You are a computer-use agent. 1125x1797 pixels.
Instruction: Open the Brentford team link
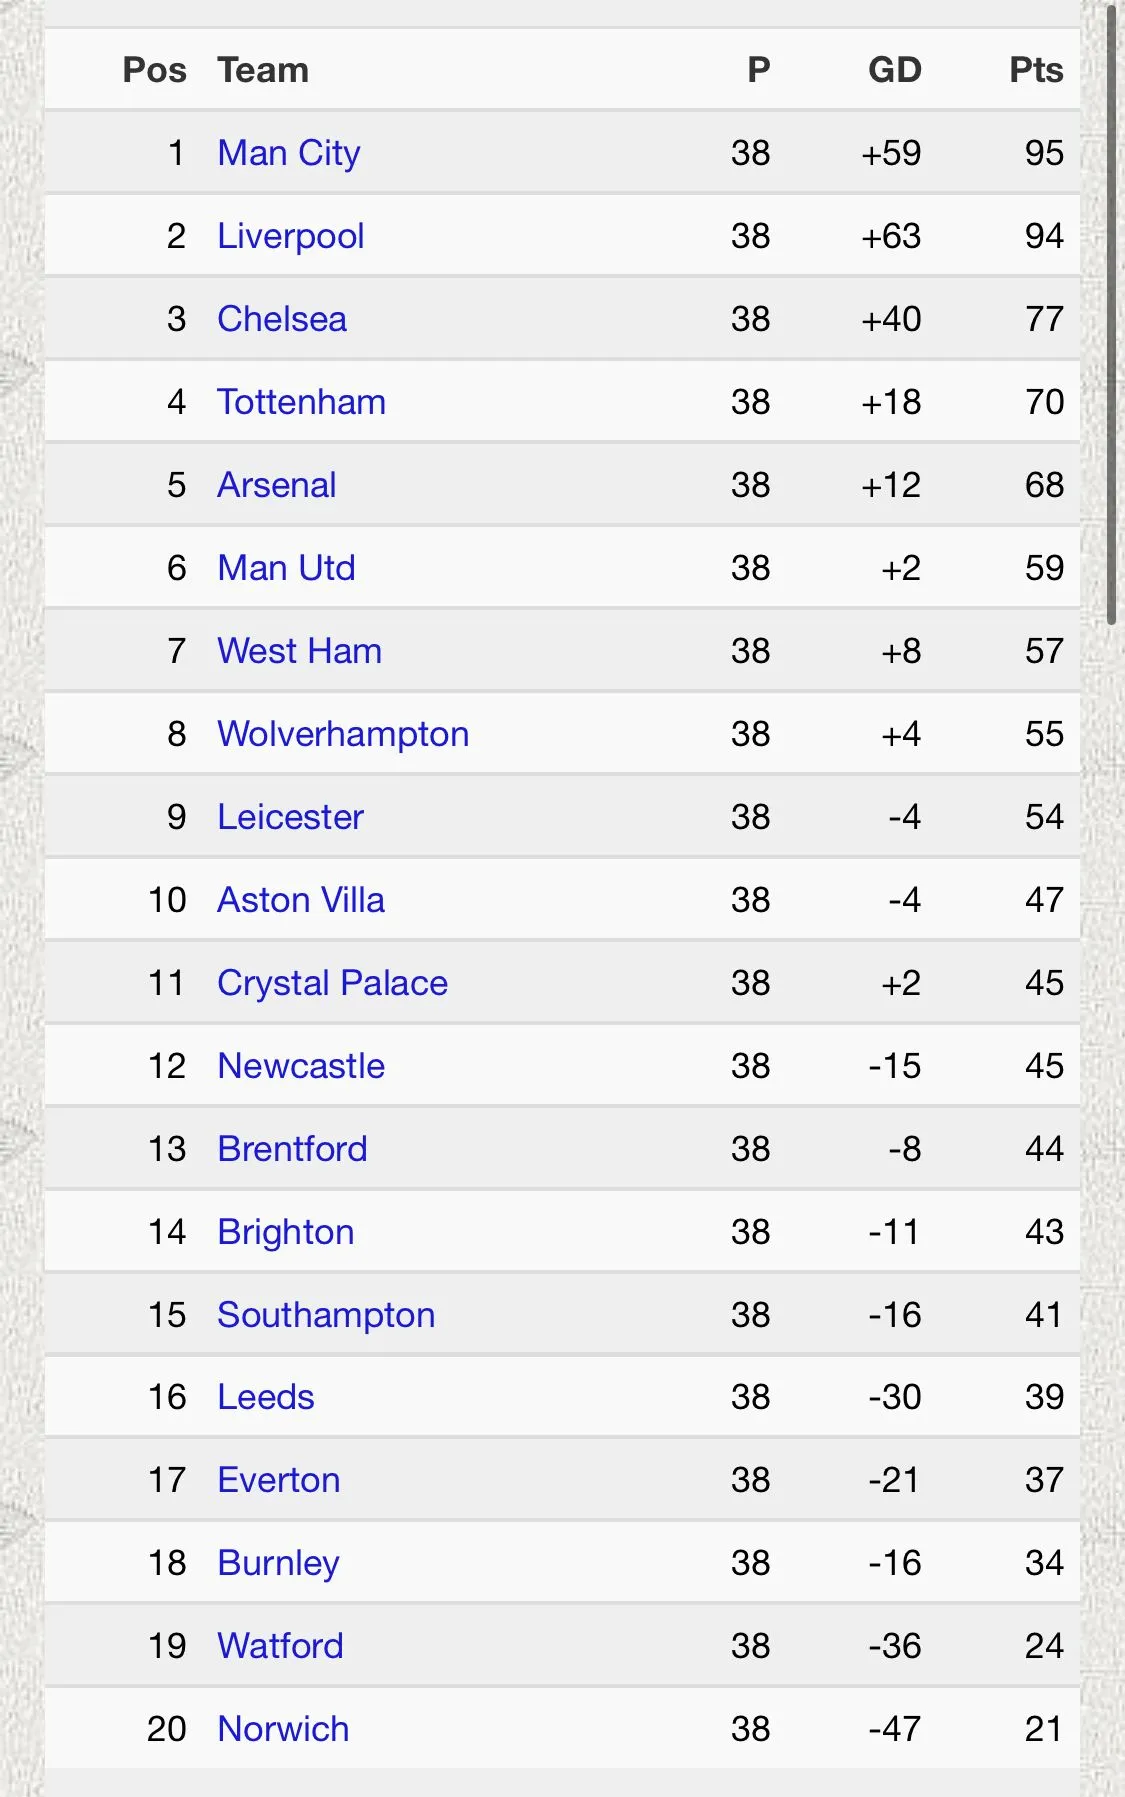[292, 1149]
